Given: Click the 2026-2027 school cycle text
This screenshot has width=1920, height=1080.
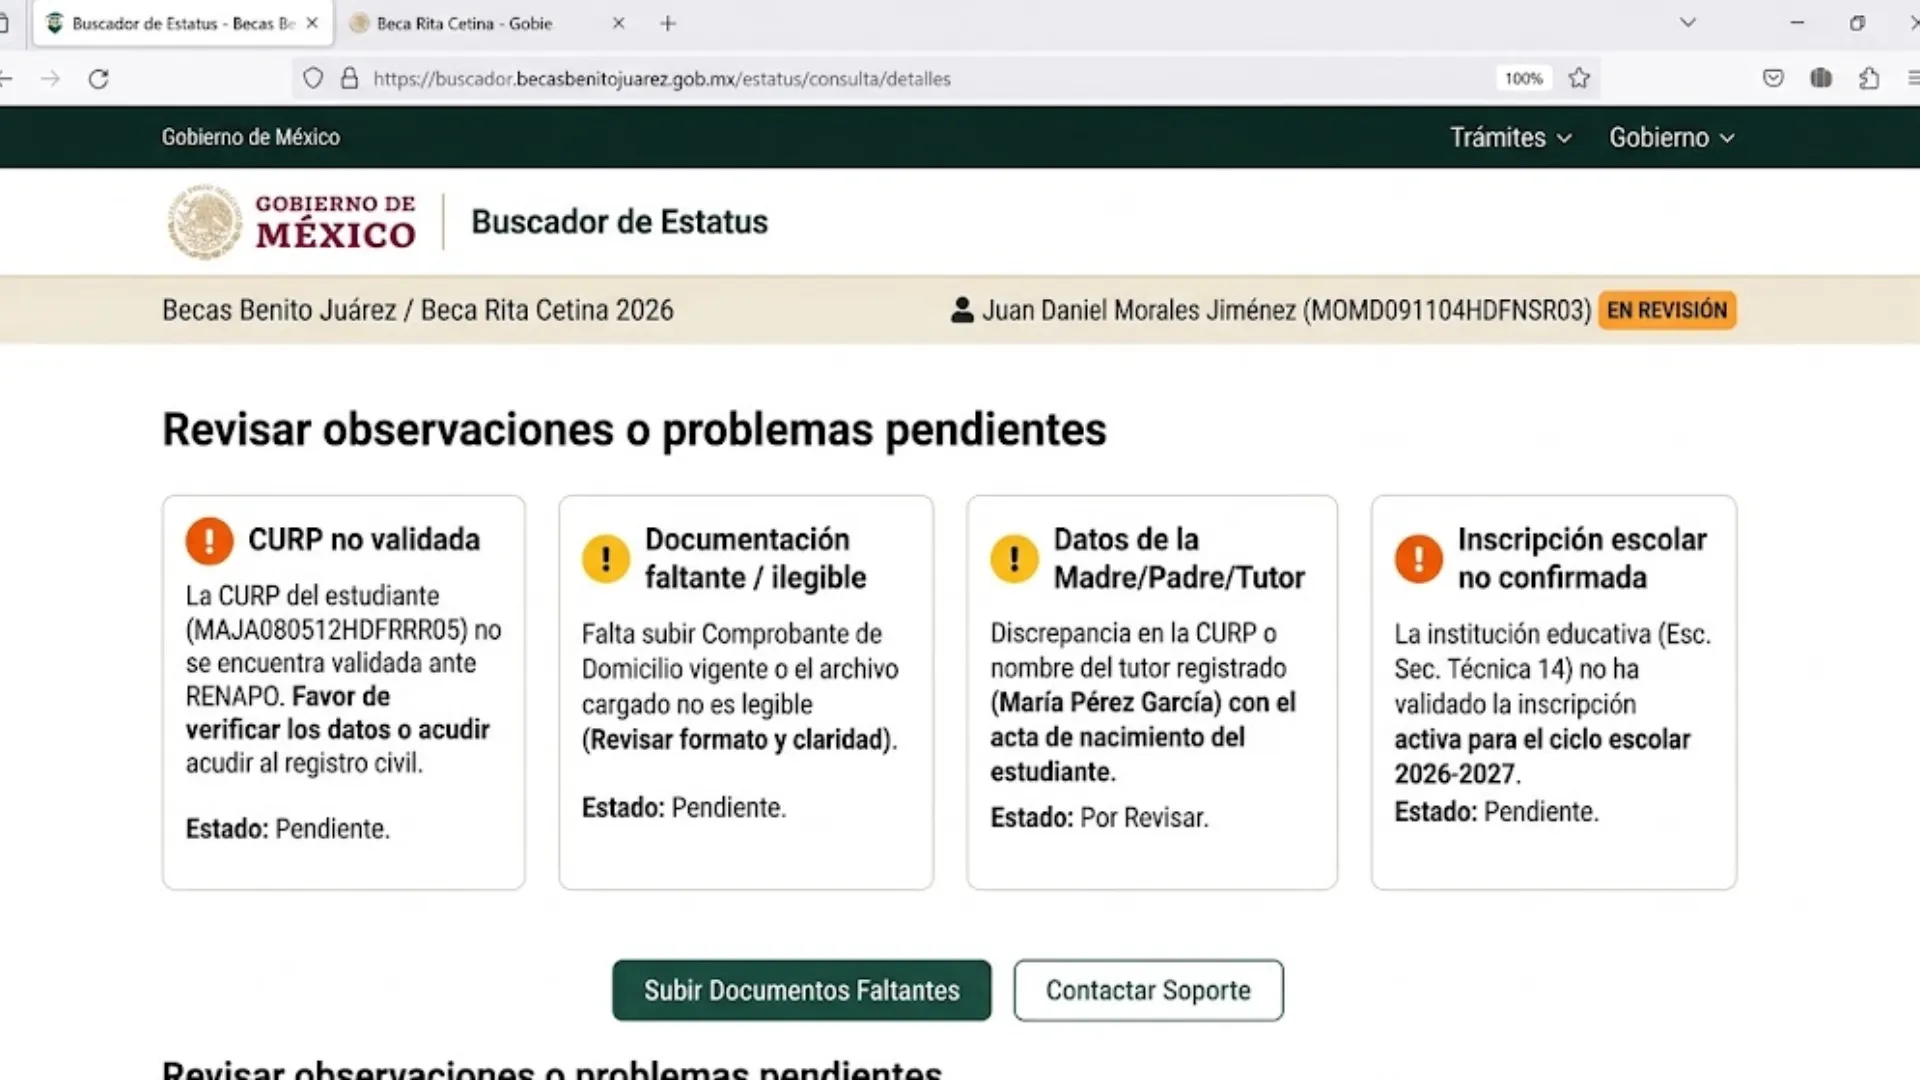Looking at the screenshot, I should coord(1454,774).
